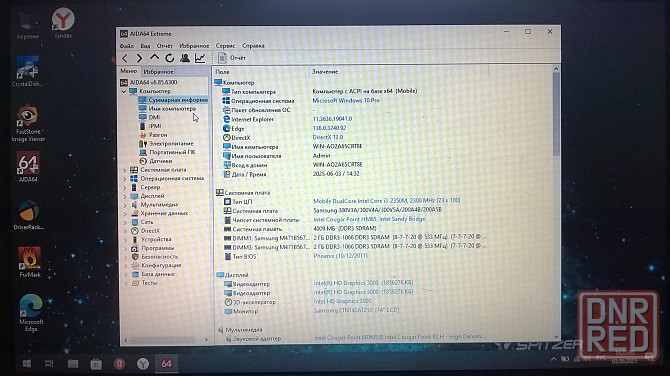The image size is (670, 376).
Task: Expand the Дисплей tree node
Action: pos(125,196)
